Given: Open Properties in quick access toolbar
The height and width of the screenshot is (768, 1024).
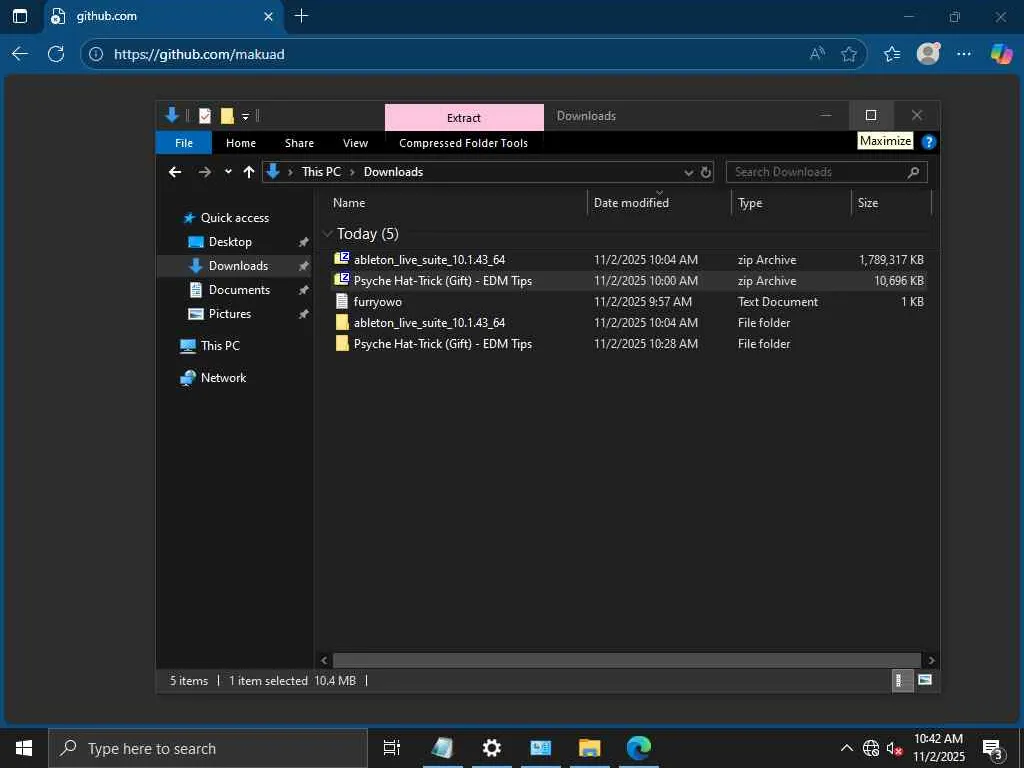Looking at the screenshot, I should coord(204,116).
